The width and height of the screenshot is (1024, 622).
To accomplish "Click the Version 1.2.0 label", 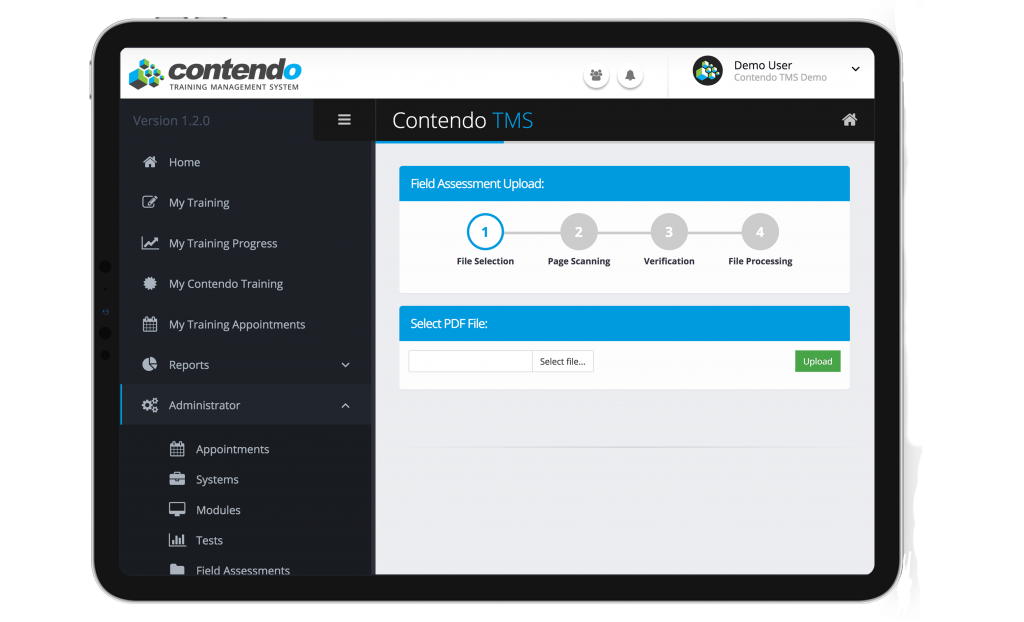I will [171, 121].
